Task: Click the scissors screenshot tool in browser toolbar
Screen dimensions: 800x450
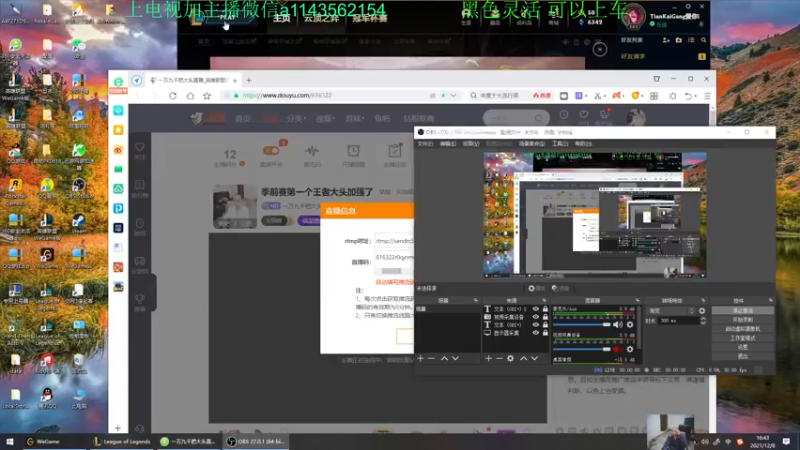Action: point(597,96)
